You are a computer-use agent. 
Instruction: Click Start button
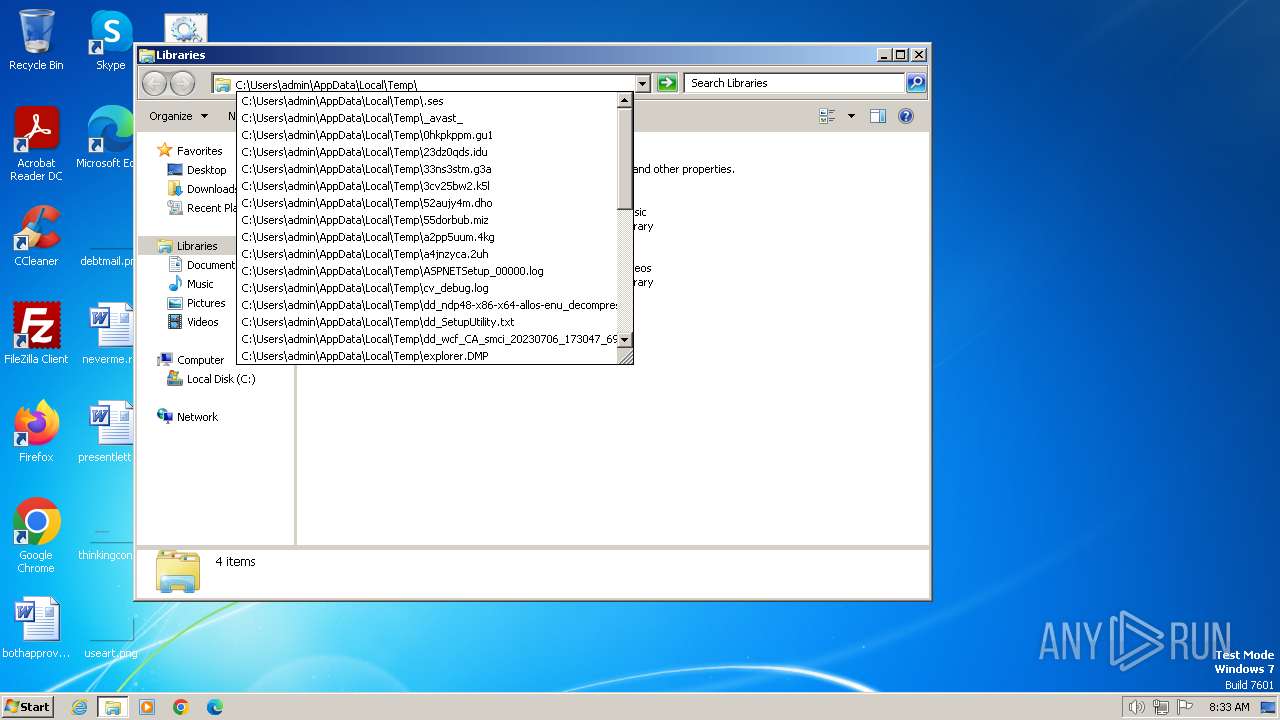[x=27, y=707]
